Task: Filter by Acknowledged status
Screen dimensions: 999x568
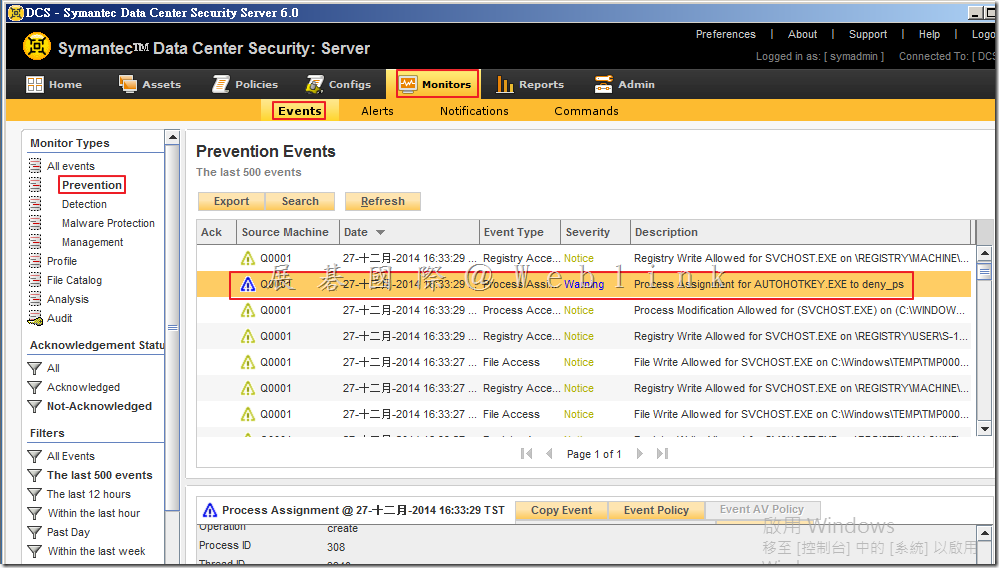Action: click(x=83, y=387)
